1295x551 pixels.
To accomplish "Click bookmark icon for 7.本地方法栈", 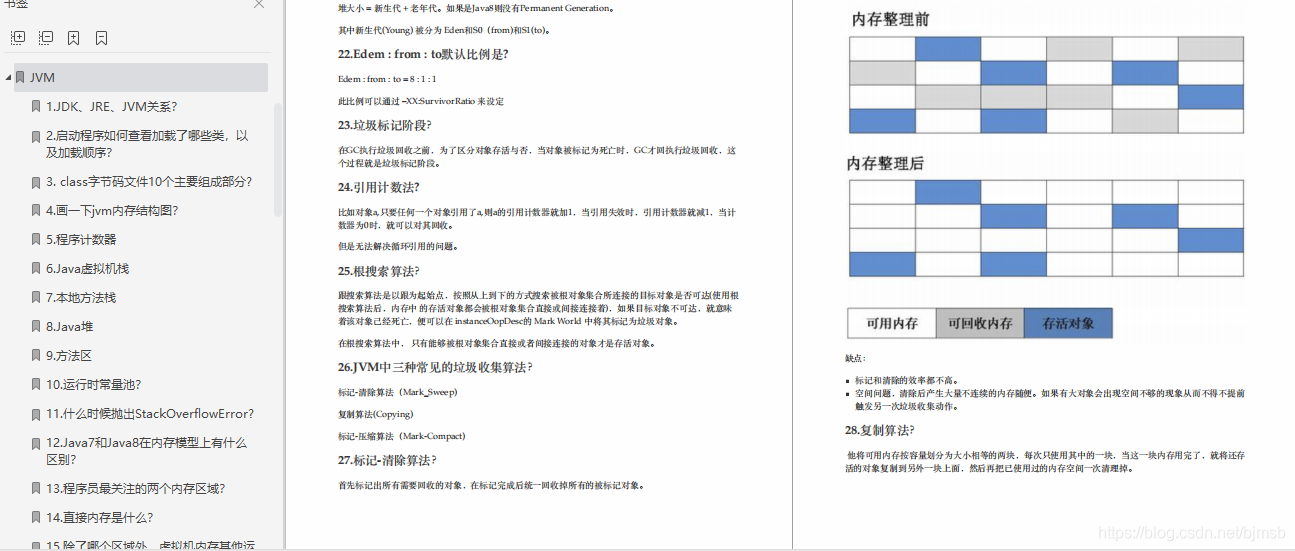I will coord(36,298).
